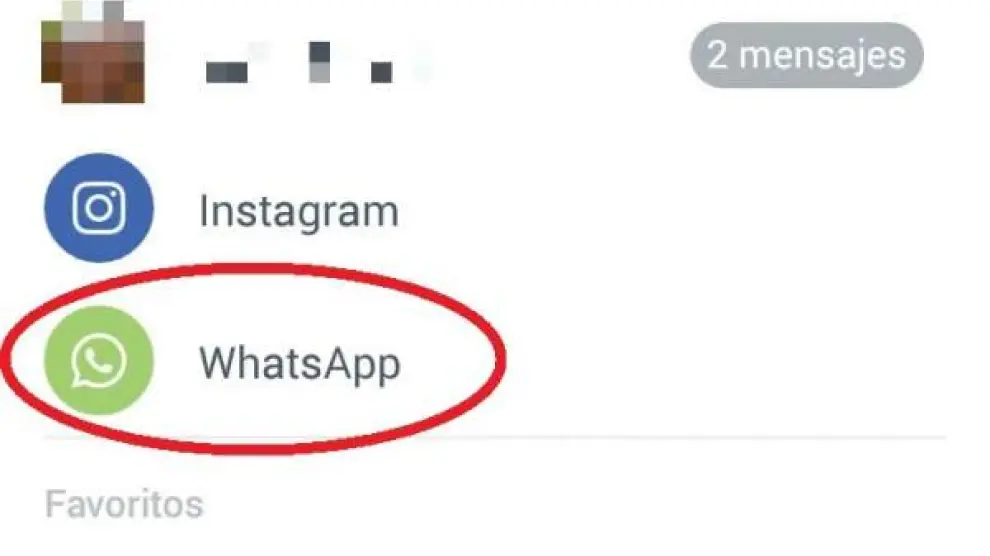Viewport: 990px width, 556px height.
Task: Tap the brown pixelated profile picture
Action: click(x=93, y=52)
